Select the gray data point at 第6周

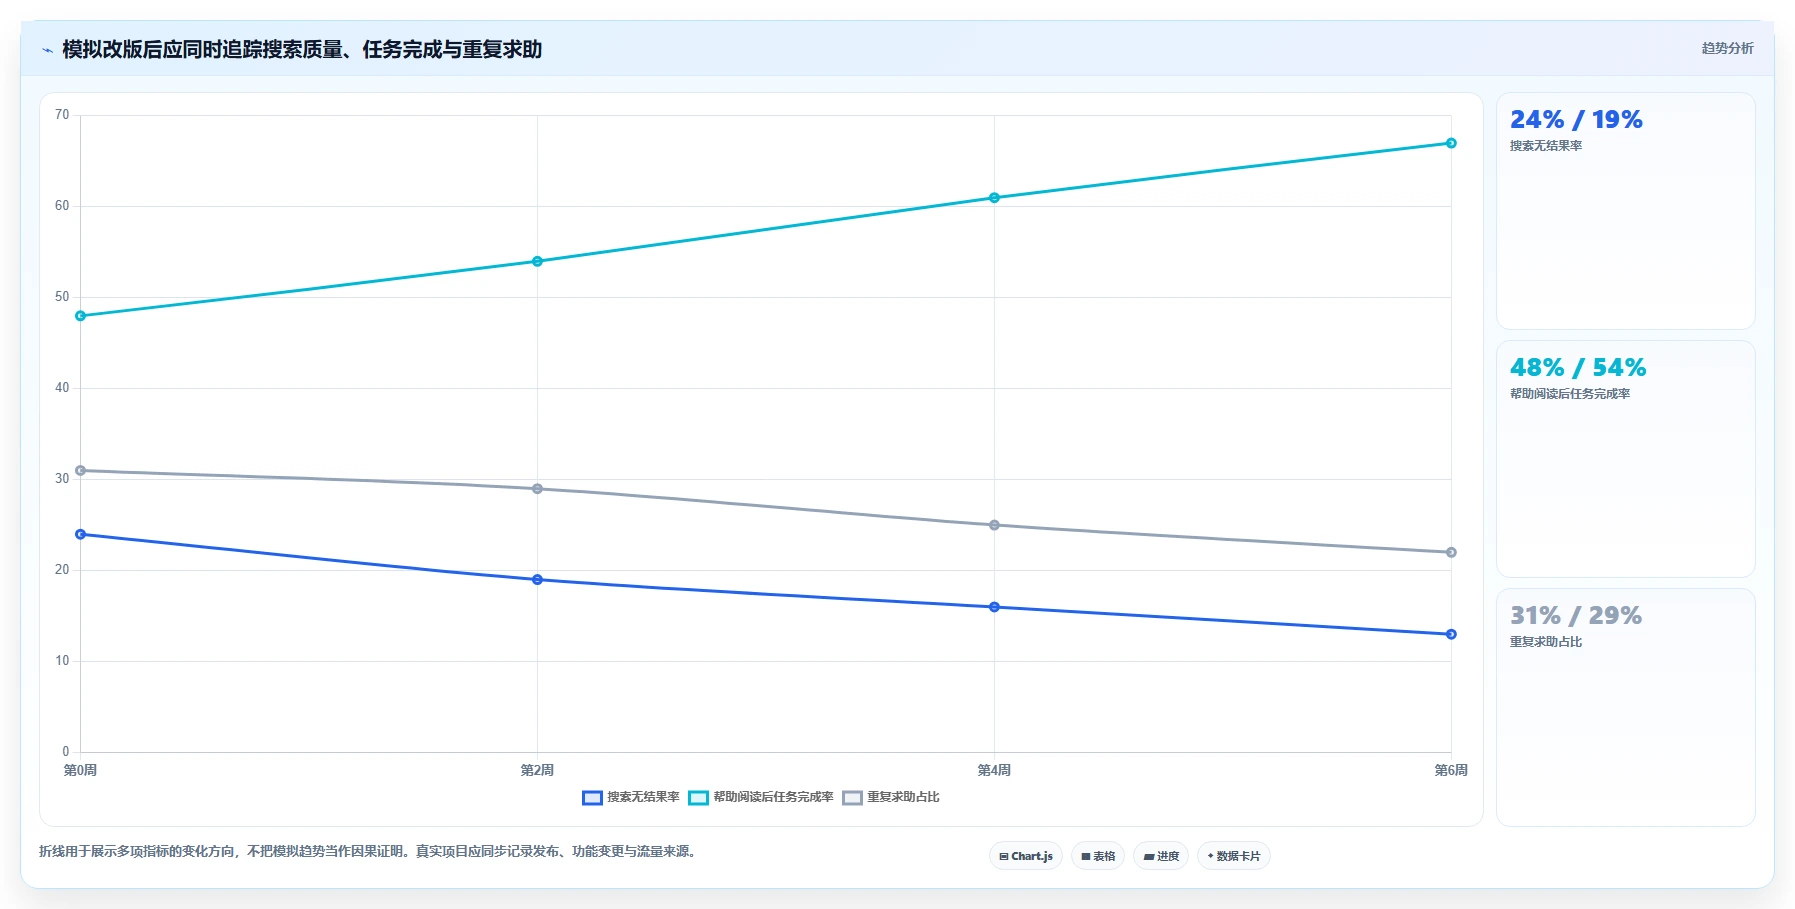[x=1451, y=552]
